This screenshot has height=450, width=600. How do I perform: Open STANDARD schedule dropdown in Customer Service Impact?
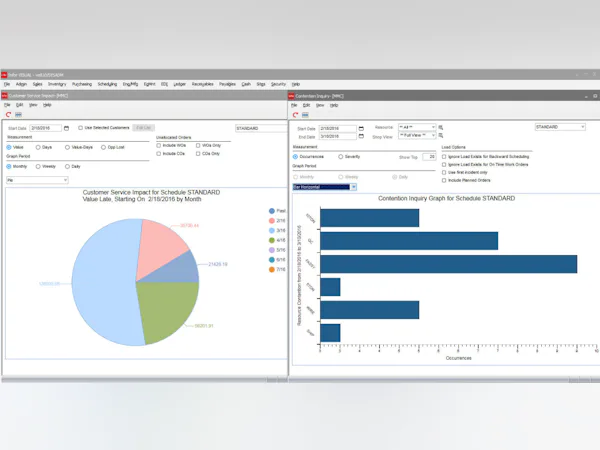[261, 128]
